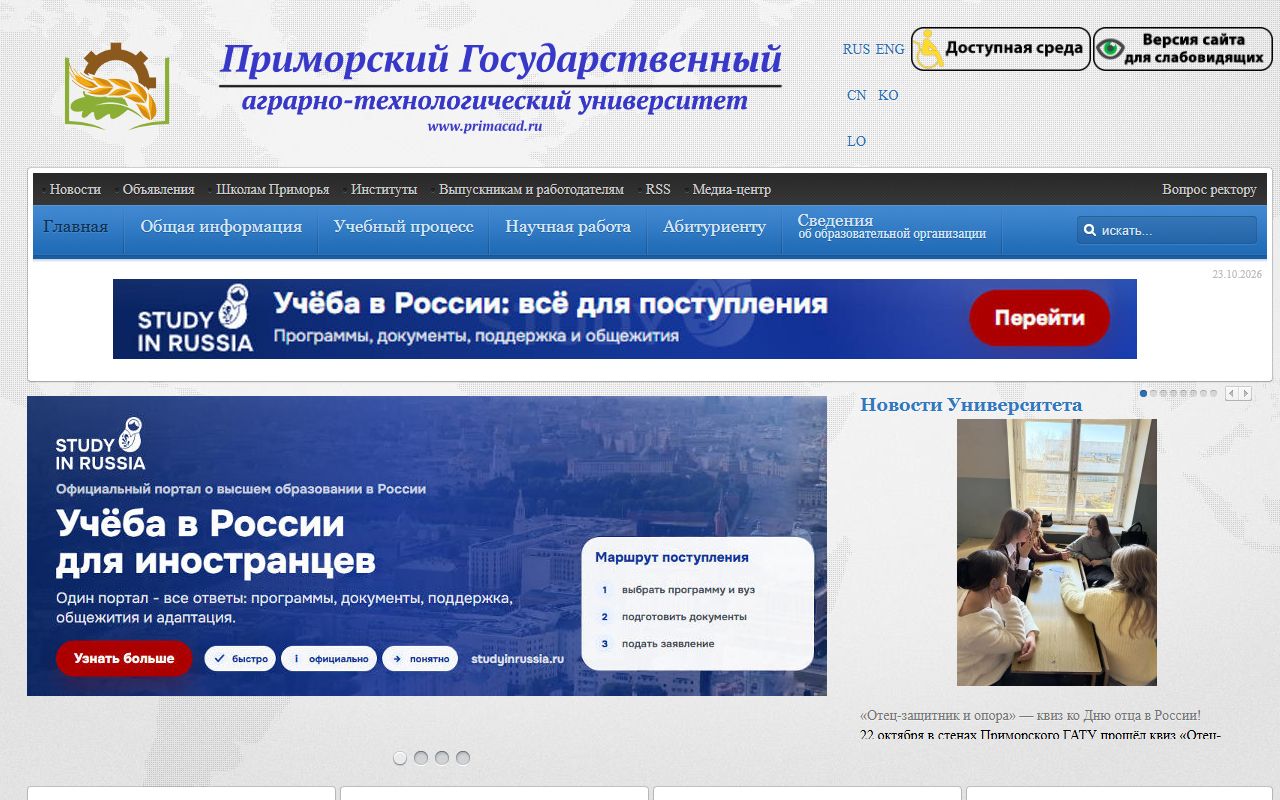Go to the next news item arrow
The image size is (1280, 800).
point(1245,394)
